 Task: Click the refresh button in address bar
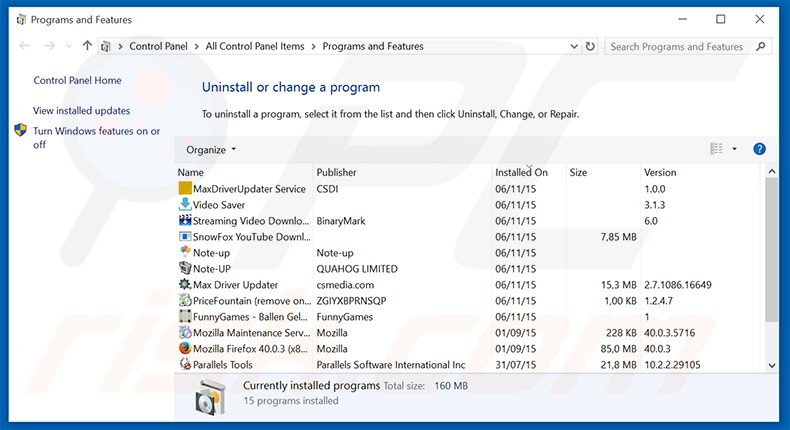pyautogui.click(x=590, y=46)
